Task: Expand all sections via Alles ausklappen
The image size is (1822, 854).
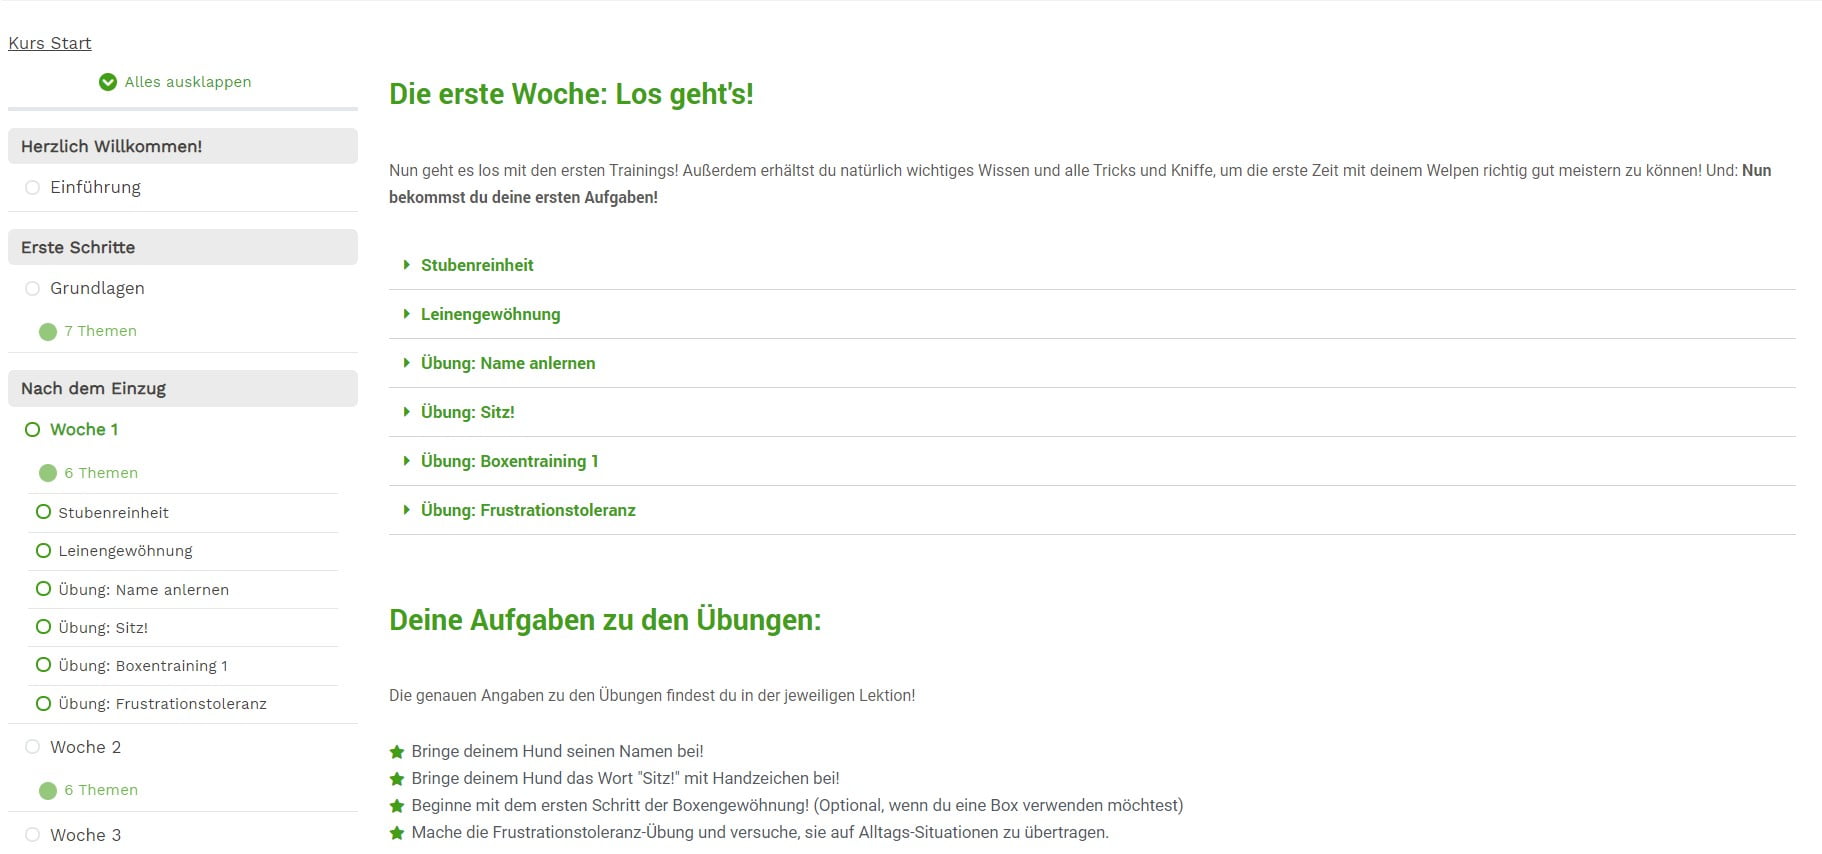Action: tap(188, 82)
